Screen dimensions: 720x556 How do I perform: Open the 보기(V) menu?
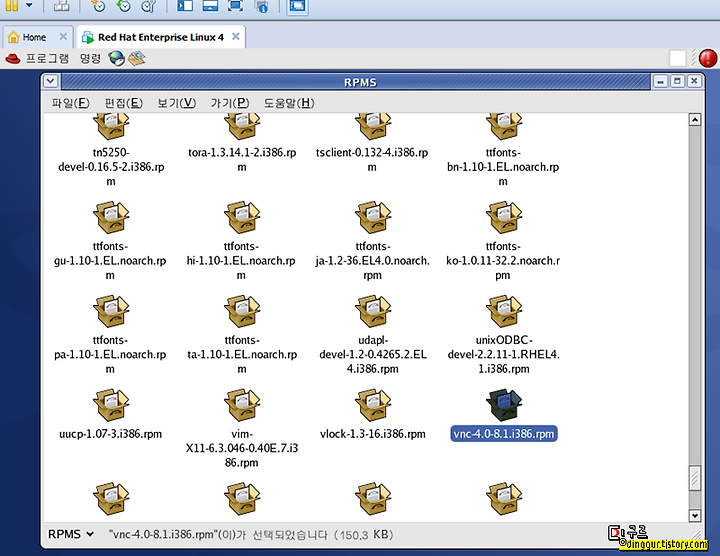click(x=177, y=103)
